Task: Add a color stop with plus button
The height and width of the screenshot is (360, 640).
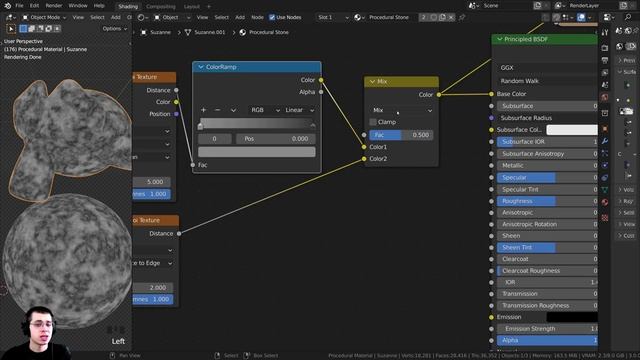Action: [x=203, y=110]
